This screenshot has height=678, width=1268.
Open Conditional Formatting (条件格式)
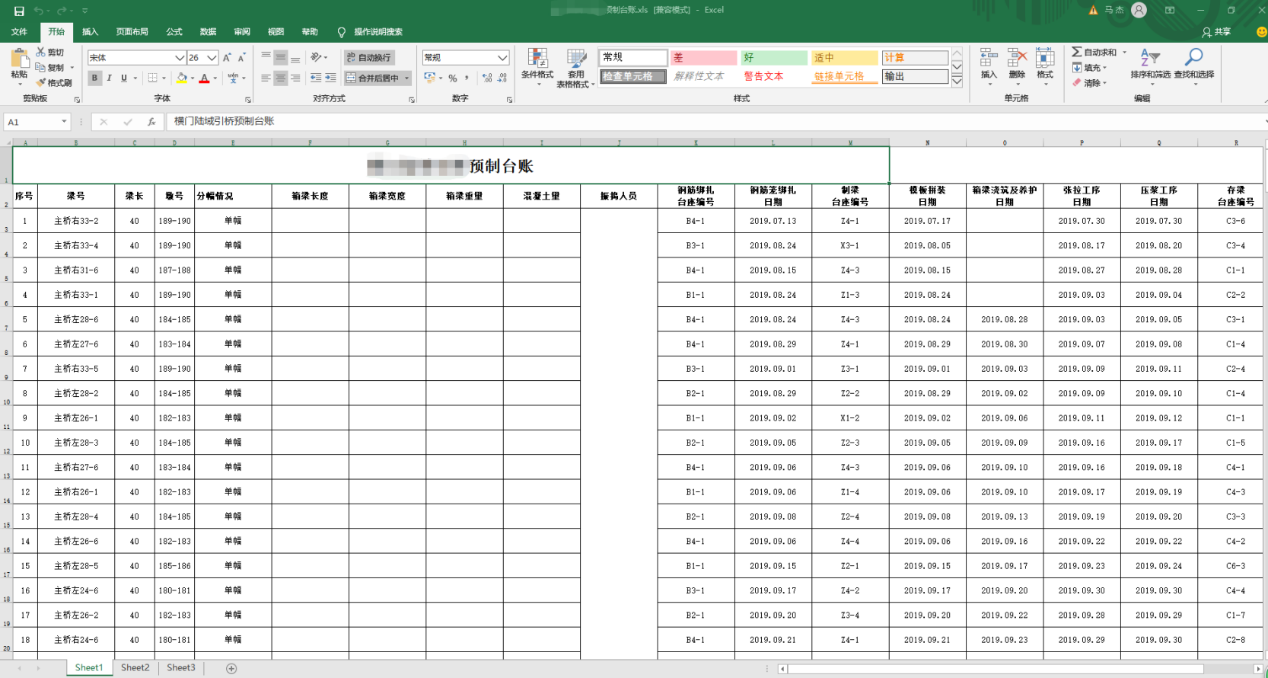pos(537,72)
